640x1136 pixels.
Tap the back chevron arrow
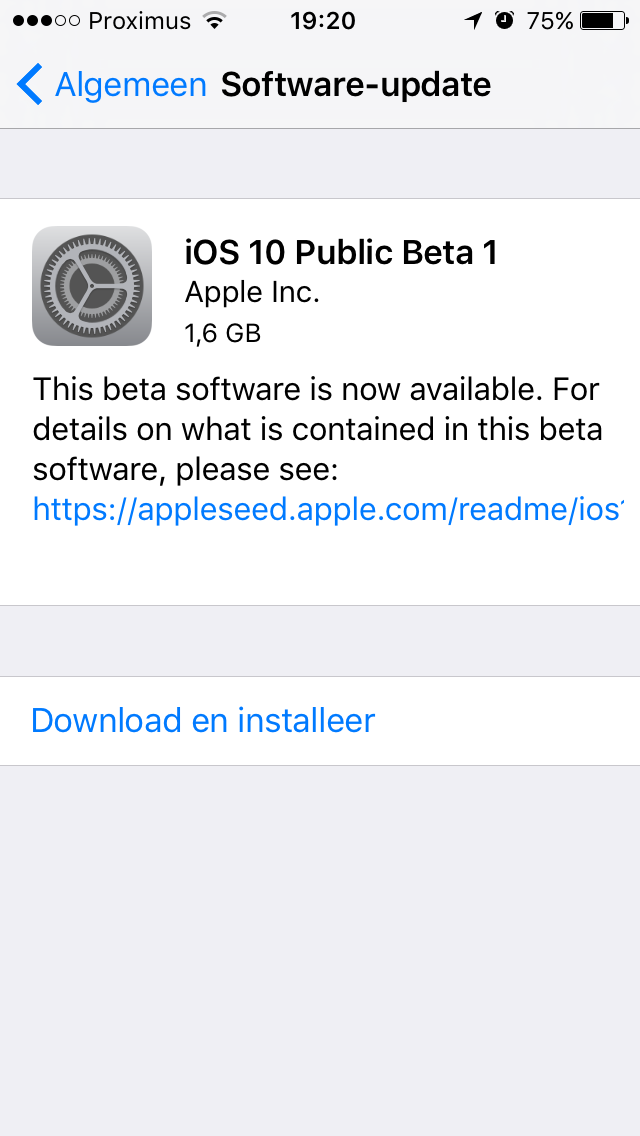pos(30,84)
